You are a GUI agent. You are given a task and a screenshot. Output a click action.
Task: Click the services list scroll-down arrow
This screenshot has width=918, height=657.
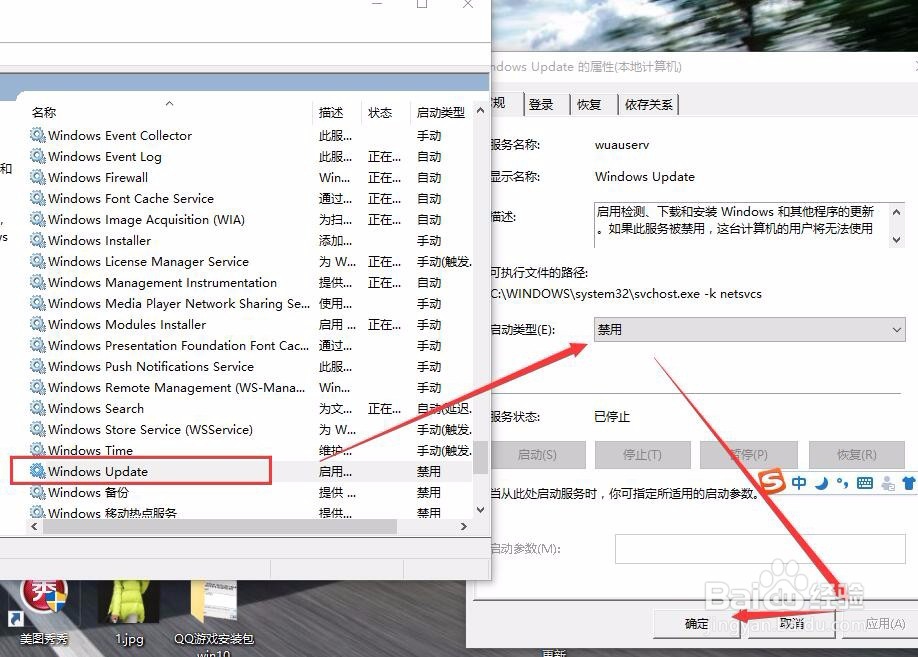[480, 510]
